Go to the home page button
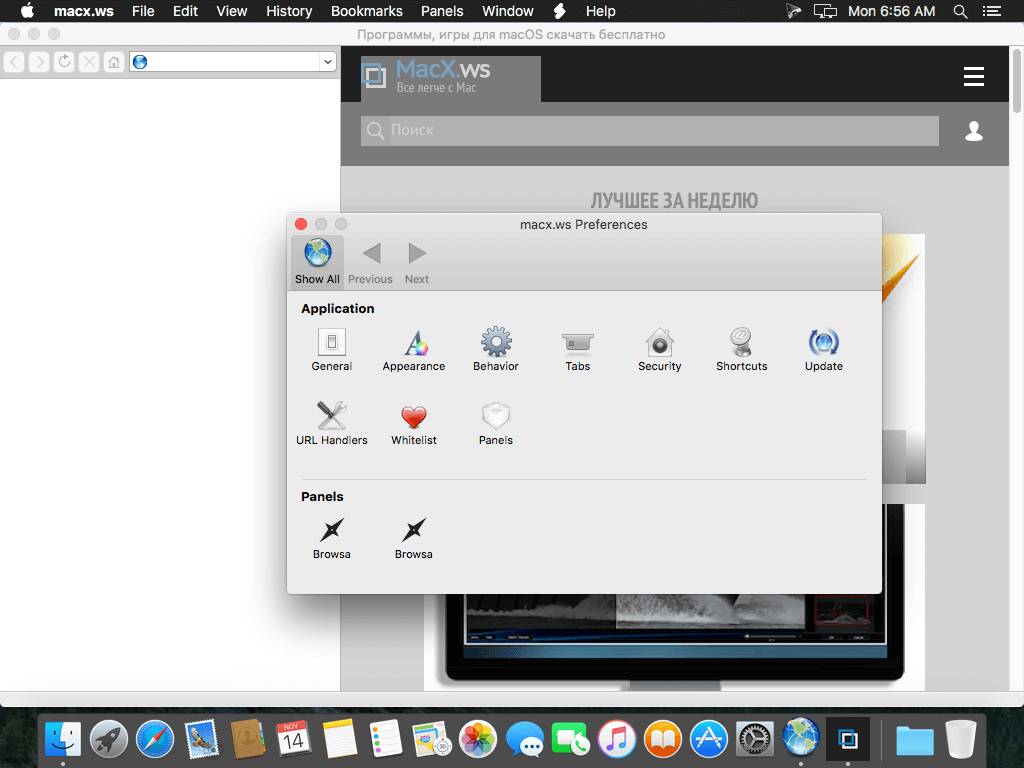This screenshot has height=768, width=1024. tap(114, 62)
